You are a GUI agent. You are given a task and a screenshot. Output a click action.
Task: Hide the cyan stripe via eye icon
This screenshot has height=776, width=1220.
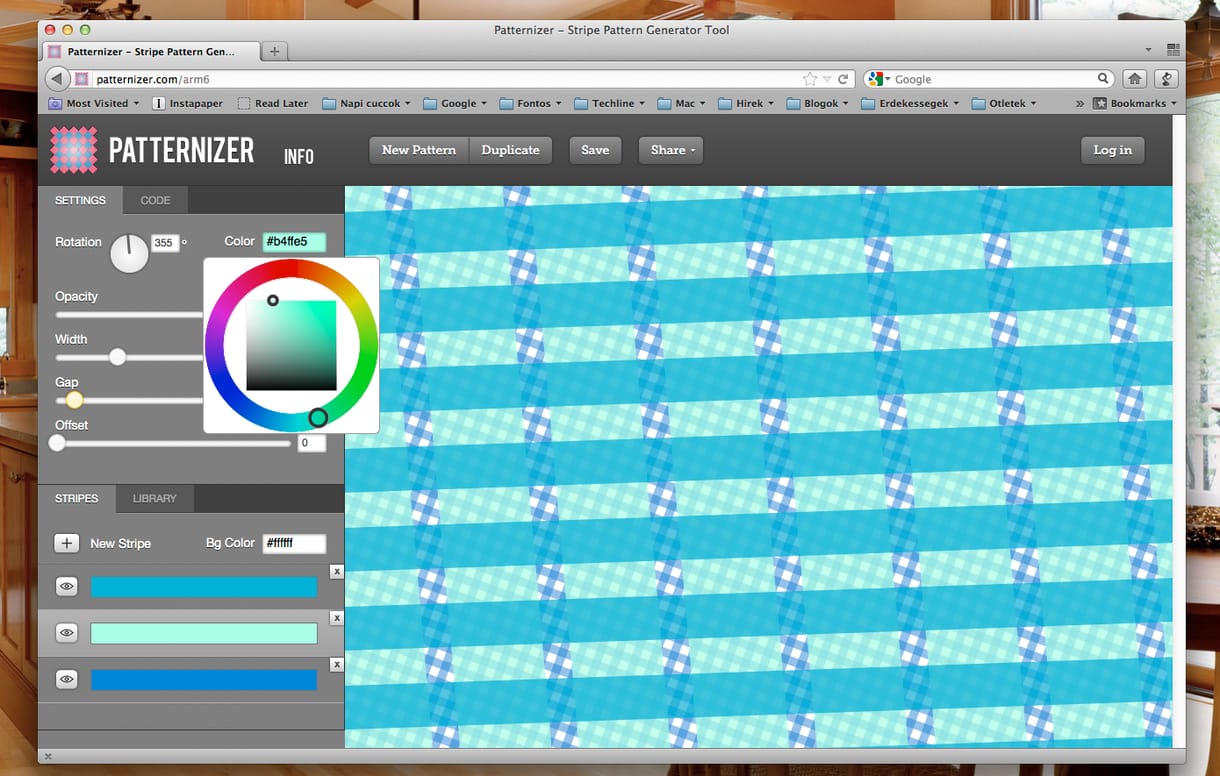(67, 586)
